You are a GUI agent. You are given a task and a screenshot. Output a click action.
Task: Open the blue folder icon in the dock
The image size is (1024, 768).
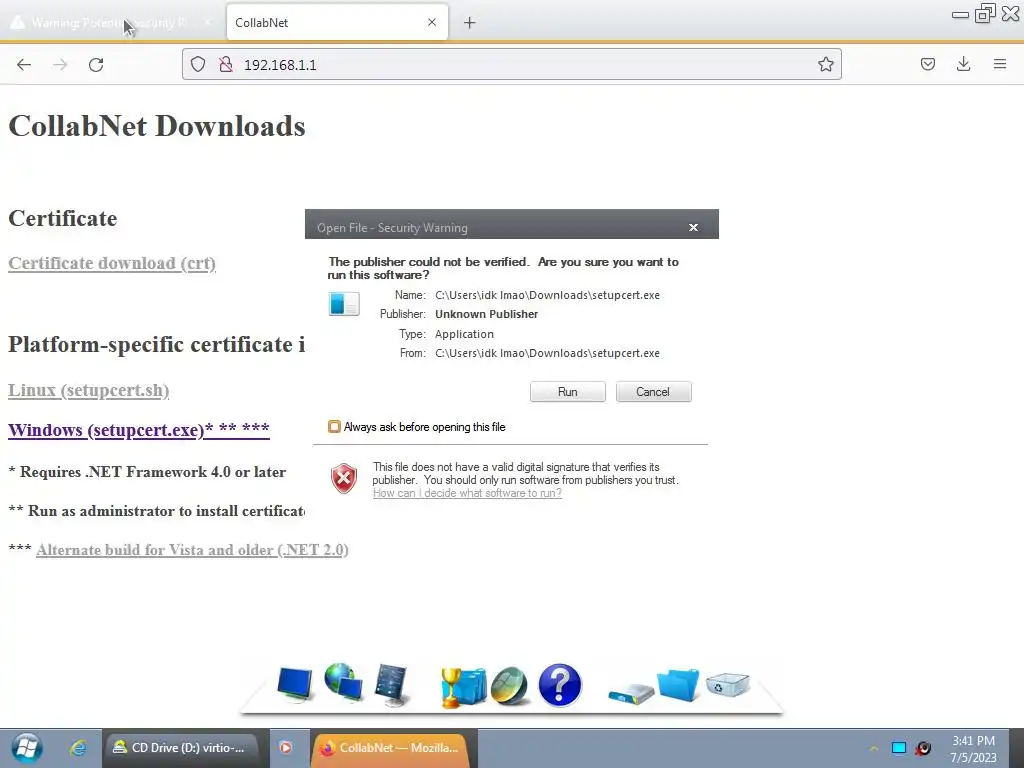point(678,684)
